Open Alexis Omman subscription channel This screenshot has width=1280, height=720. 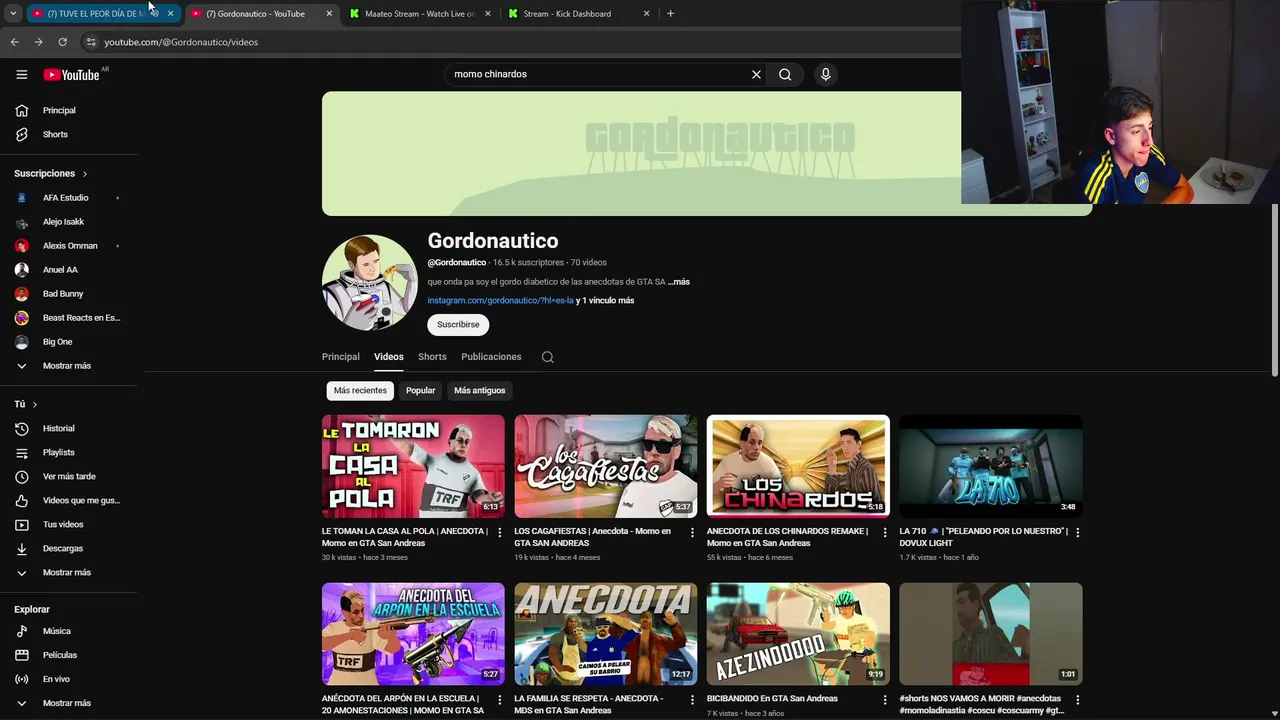[69, 246]
